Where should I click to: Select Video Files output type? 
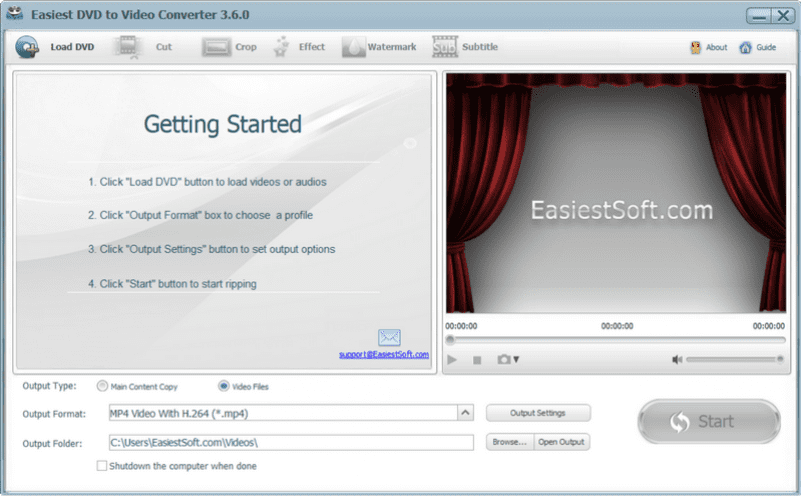[x=243, y=386]
